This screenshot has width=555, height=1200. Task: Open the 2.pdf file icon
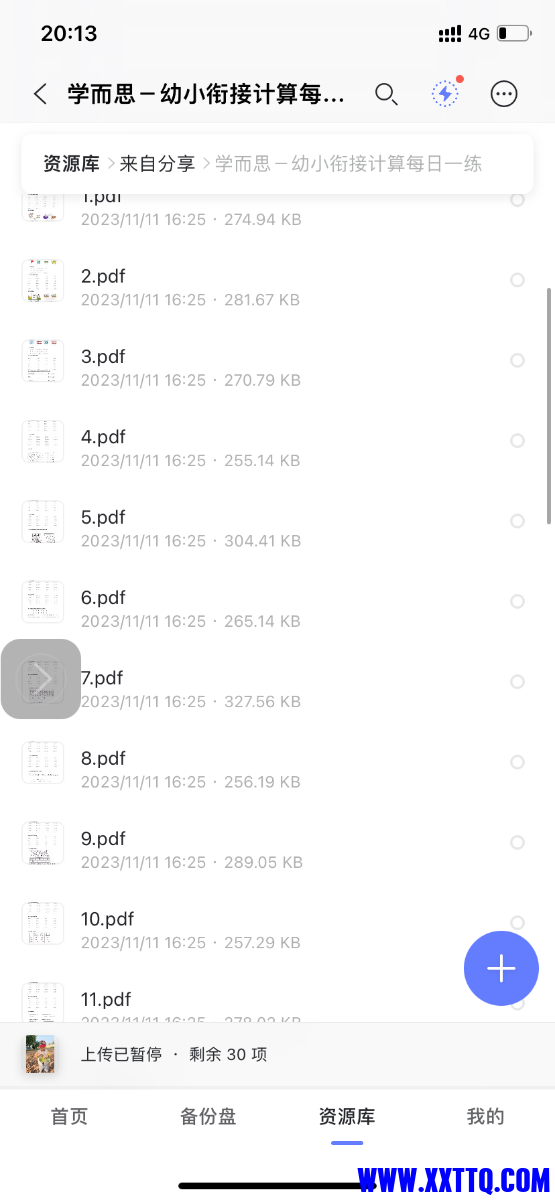pyautogui.click(x=43, y=281)
